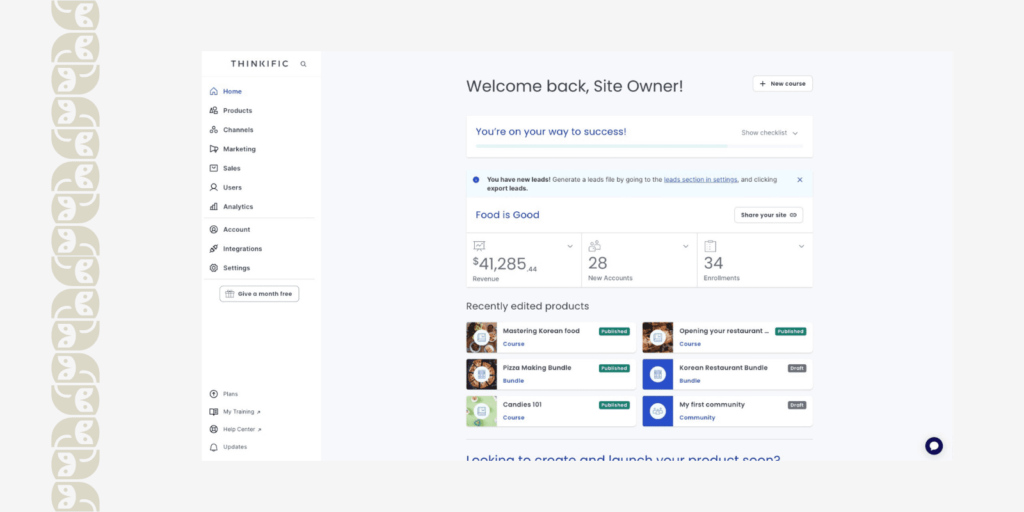The width and height of the screenshot is (1024, 512).
Task: Open the Revenue card dropdown chevron
Action: [570, 246]
